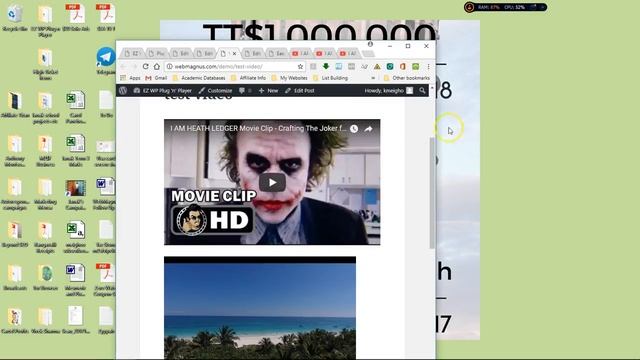This screenshot has width=640, height=360.
Task: Click the Chrome profile icon in title bar
Action: (370, 44)
